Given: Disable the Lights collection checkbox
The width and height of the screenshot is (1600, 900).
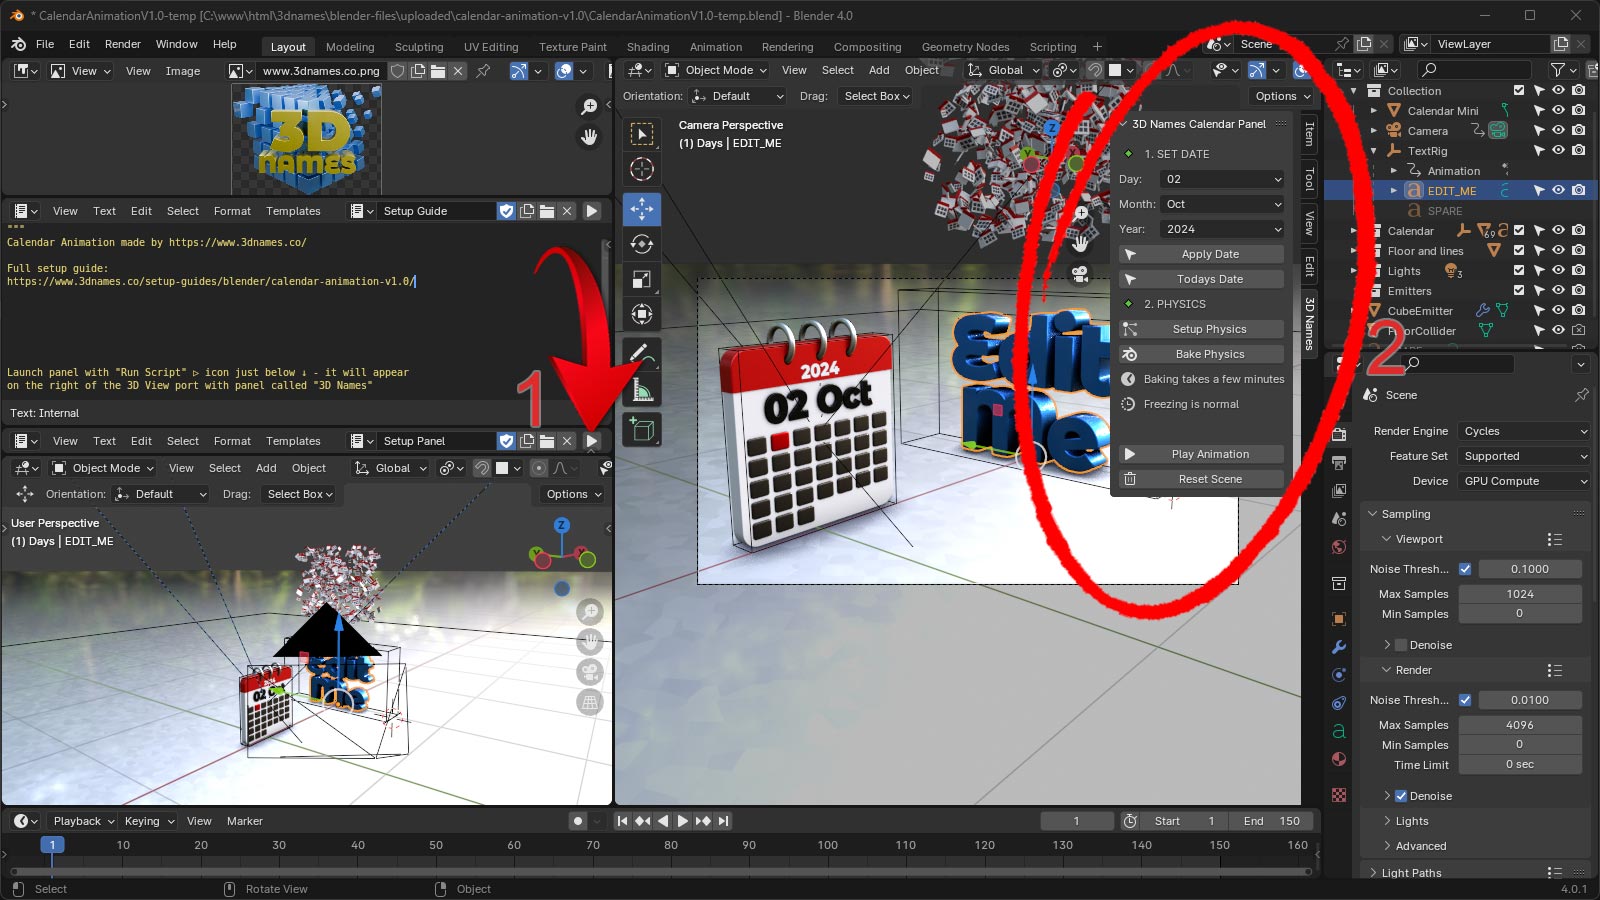Looking at the screenshot, I should [1518, 271].
